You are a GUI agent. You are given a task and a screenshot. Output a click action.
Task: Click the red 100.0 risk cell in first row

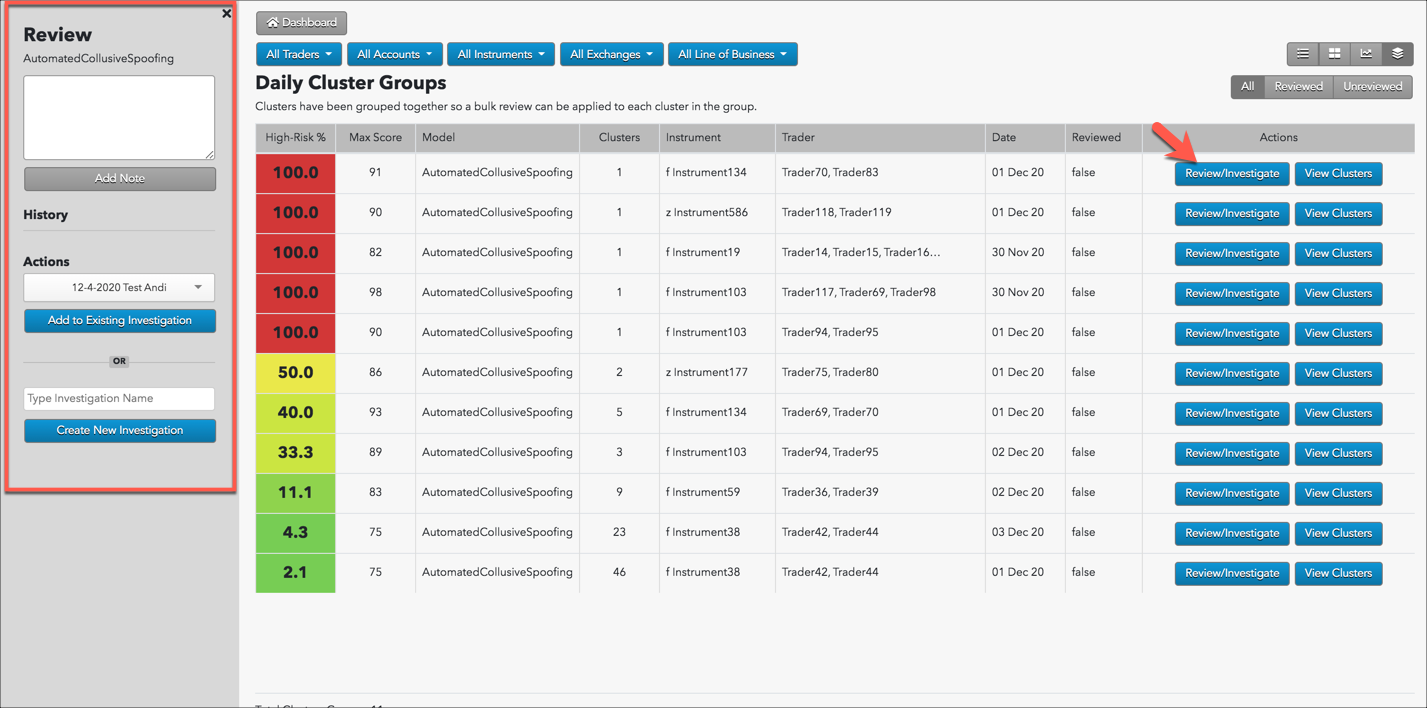pos(295,173)
